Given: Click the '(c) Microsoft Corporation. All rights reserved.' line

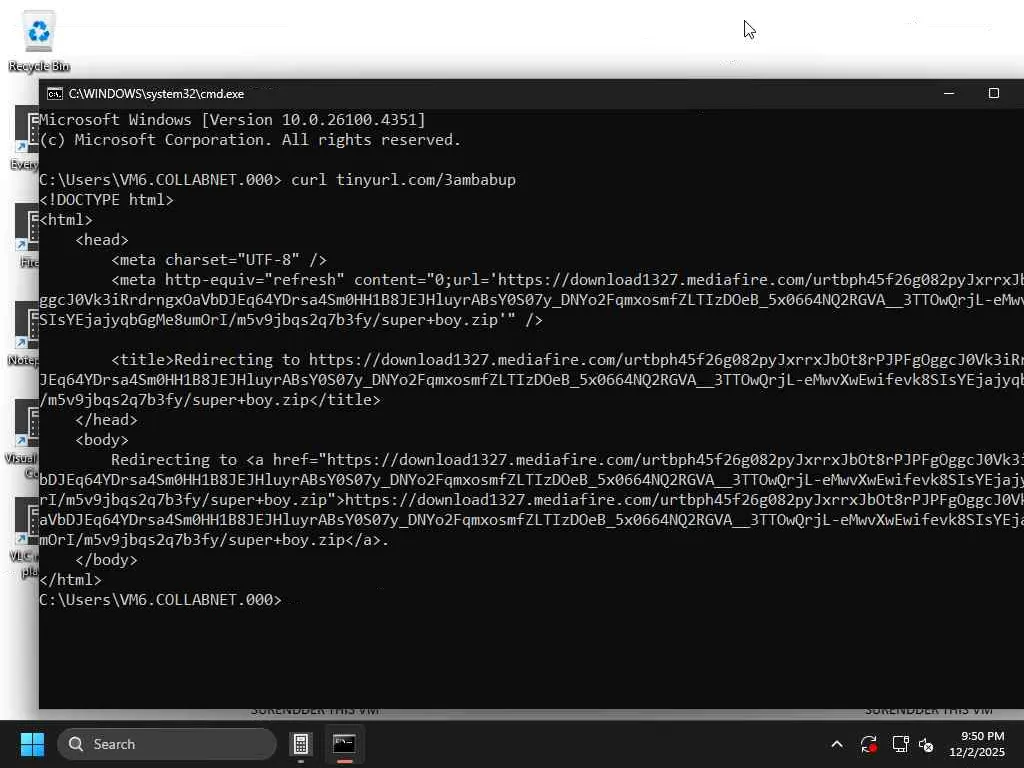Looking at the screenshot, I should 250,140.
